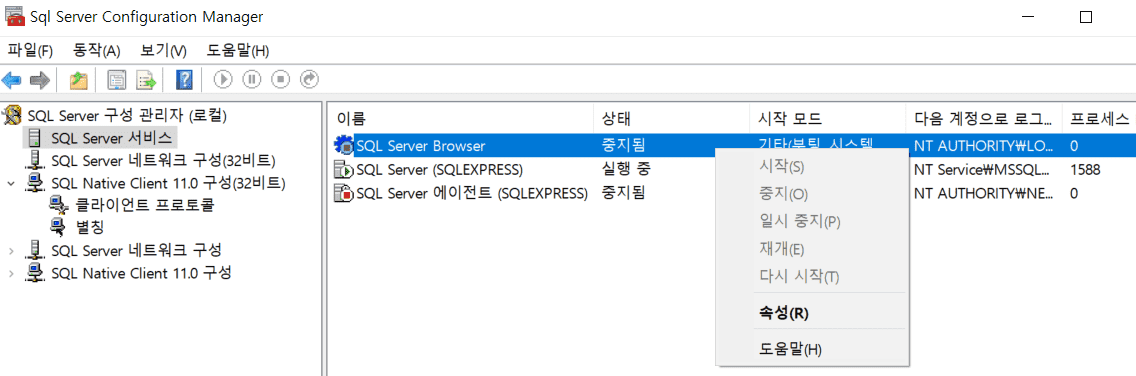Click the SQL Server (SQLEXPRESS) running service icon
This screenshot has width=1136, height=376.
(343, 170)
